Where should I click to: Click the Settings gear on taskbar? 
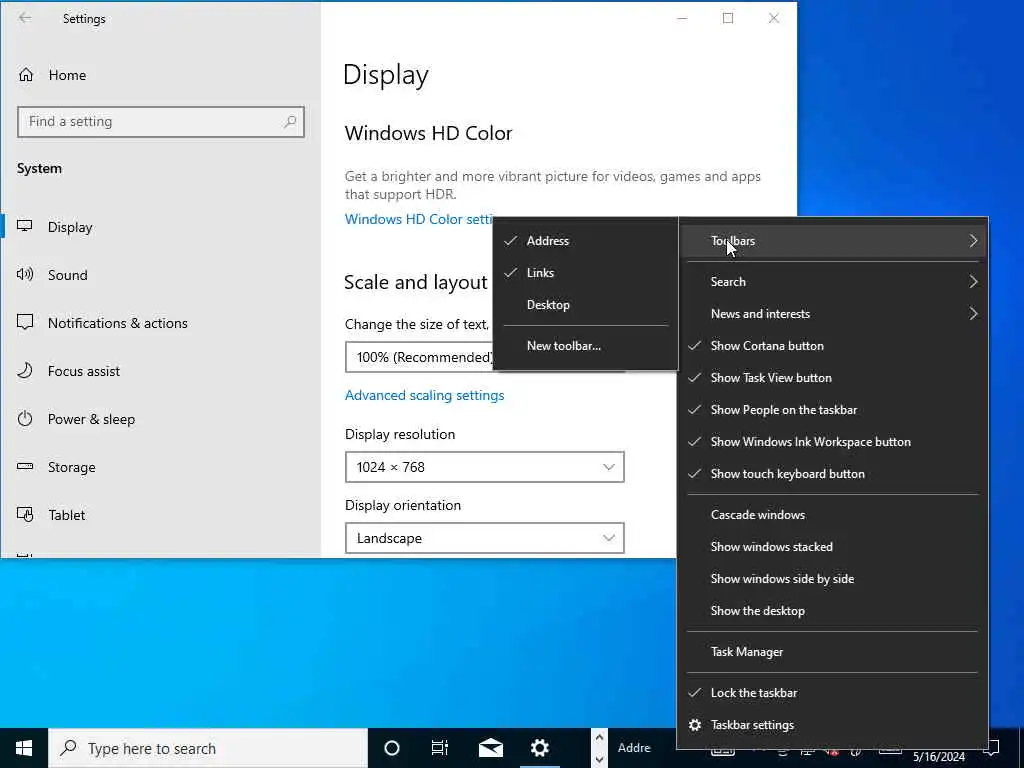[x=539, y=748]
